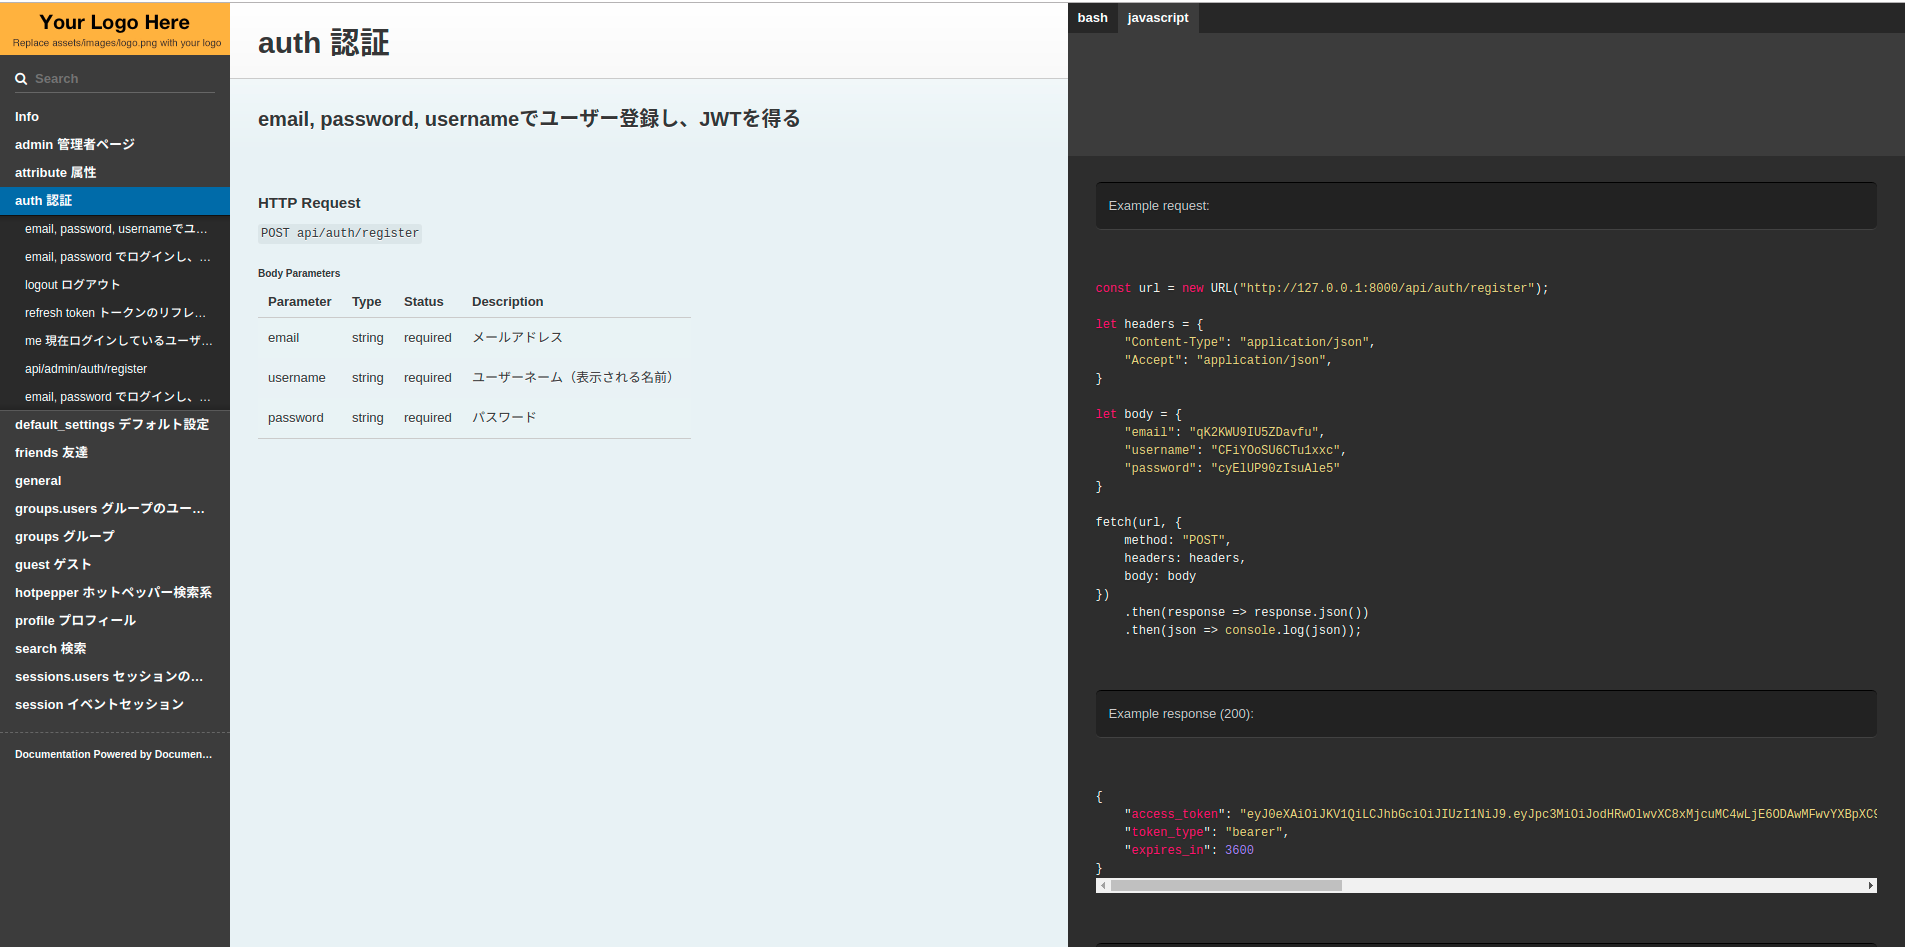Click the response scrollbar left arrow
Screen dimensions: 1905x947
pyautogui.click(x=1103, y=886)
